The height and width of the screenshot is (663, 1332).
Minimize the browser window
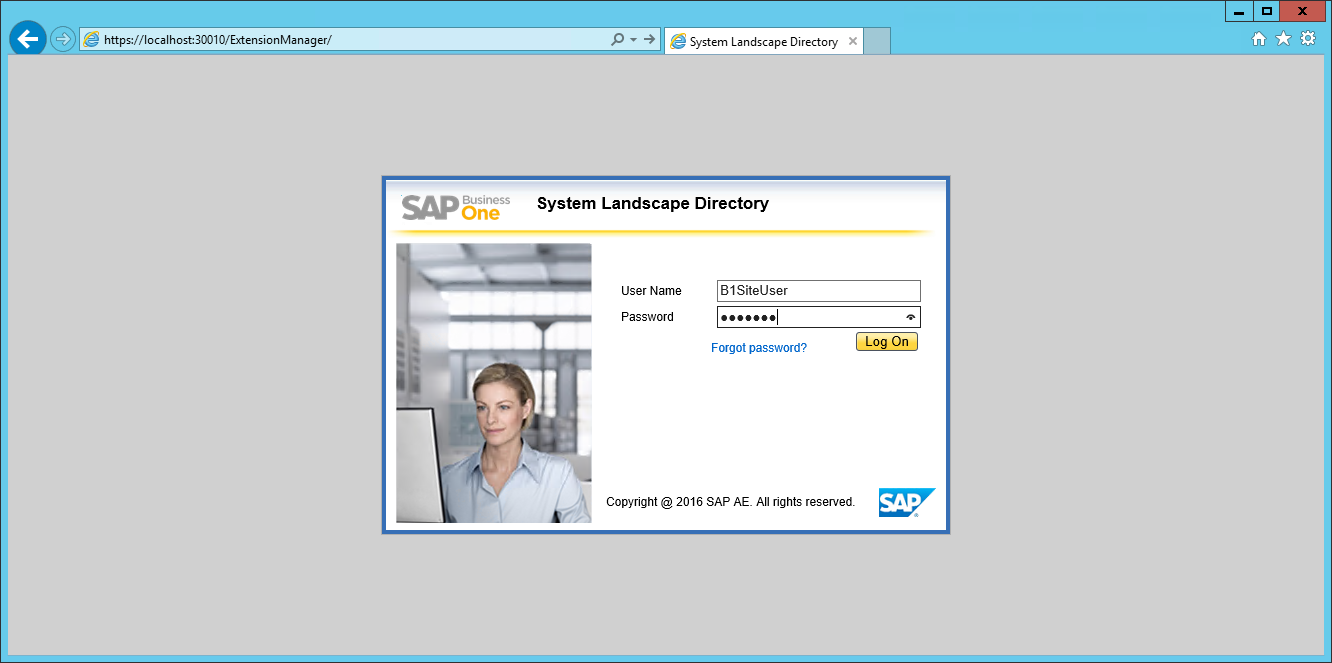pos(1238,11)
